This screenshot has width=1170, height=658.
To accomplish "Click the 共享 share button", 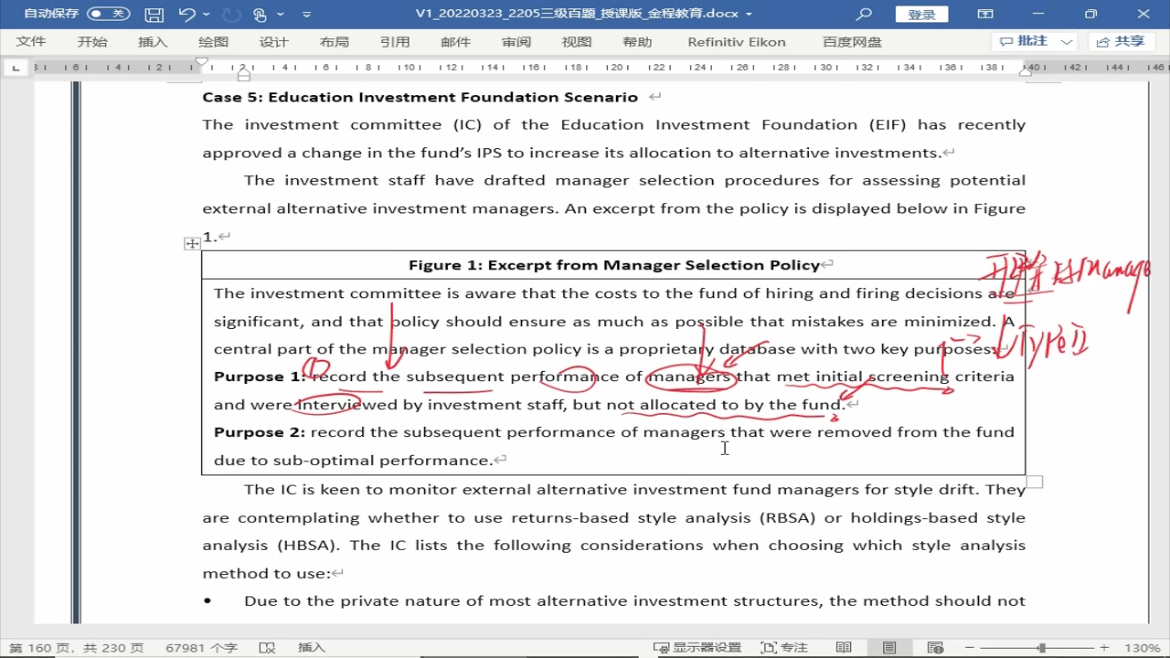I will 1121,42.
